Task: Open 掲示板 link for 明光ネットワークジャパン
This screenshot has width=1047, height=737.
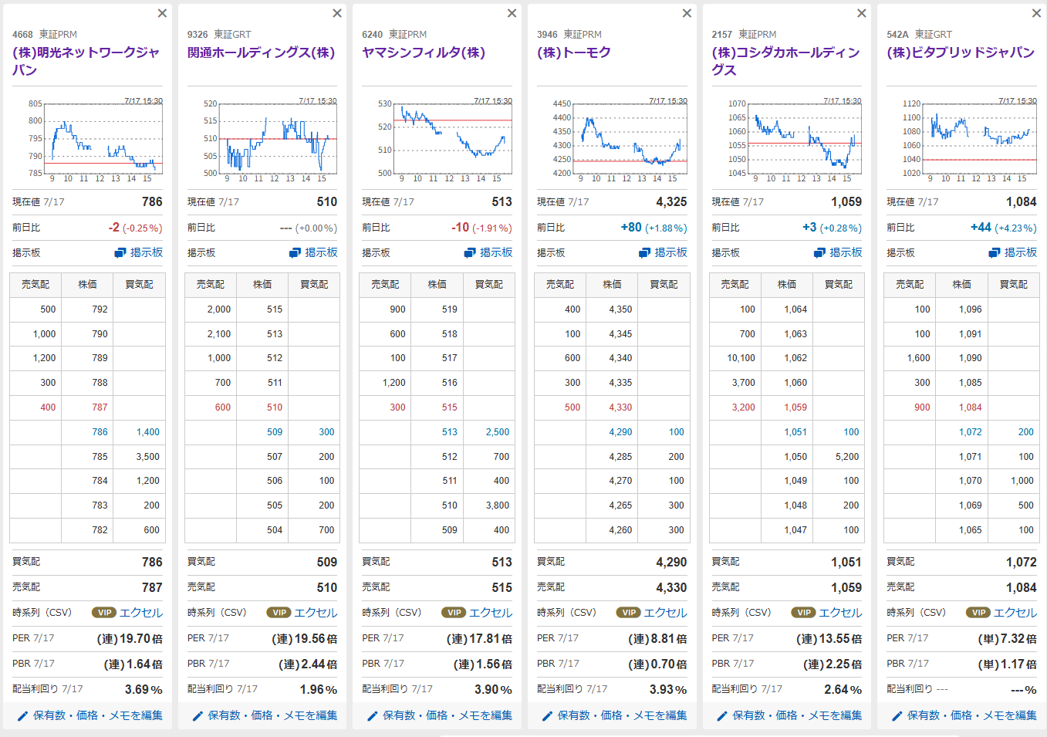Action: point(138,252)
